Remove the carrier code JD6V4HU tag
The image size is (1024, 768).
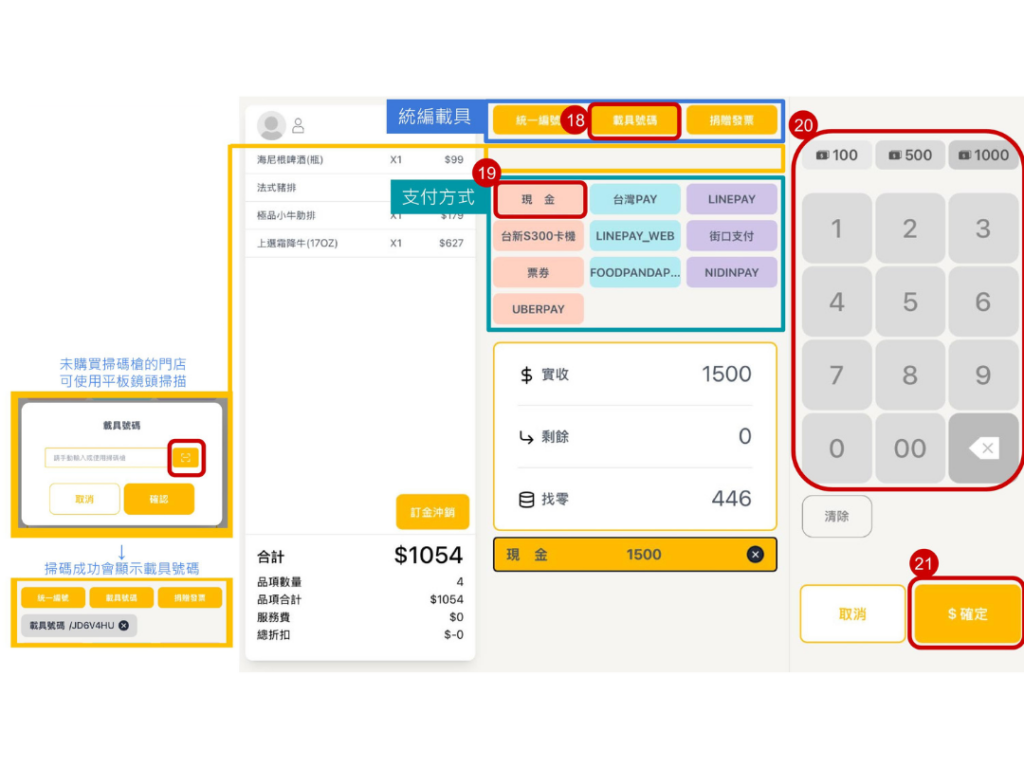[x=124, y=625]
